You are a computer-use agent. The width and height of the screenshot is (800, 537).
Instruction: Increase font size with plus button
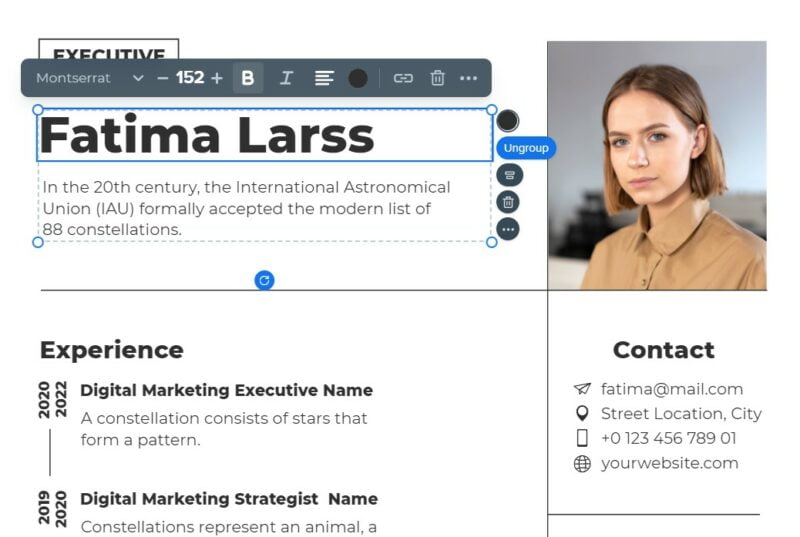(x=217, y=78)
